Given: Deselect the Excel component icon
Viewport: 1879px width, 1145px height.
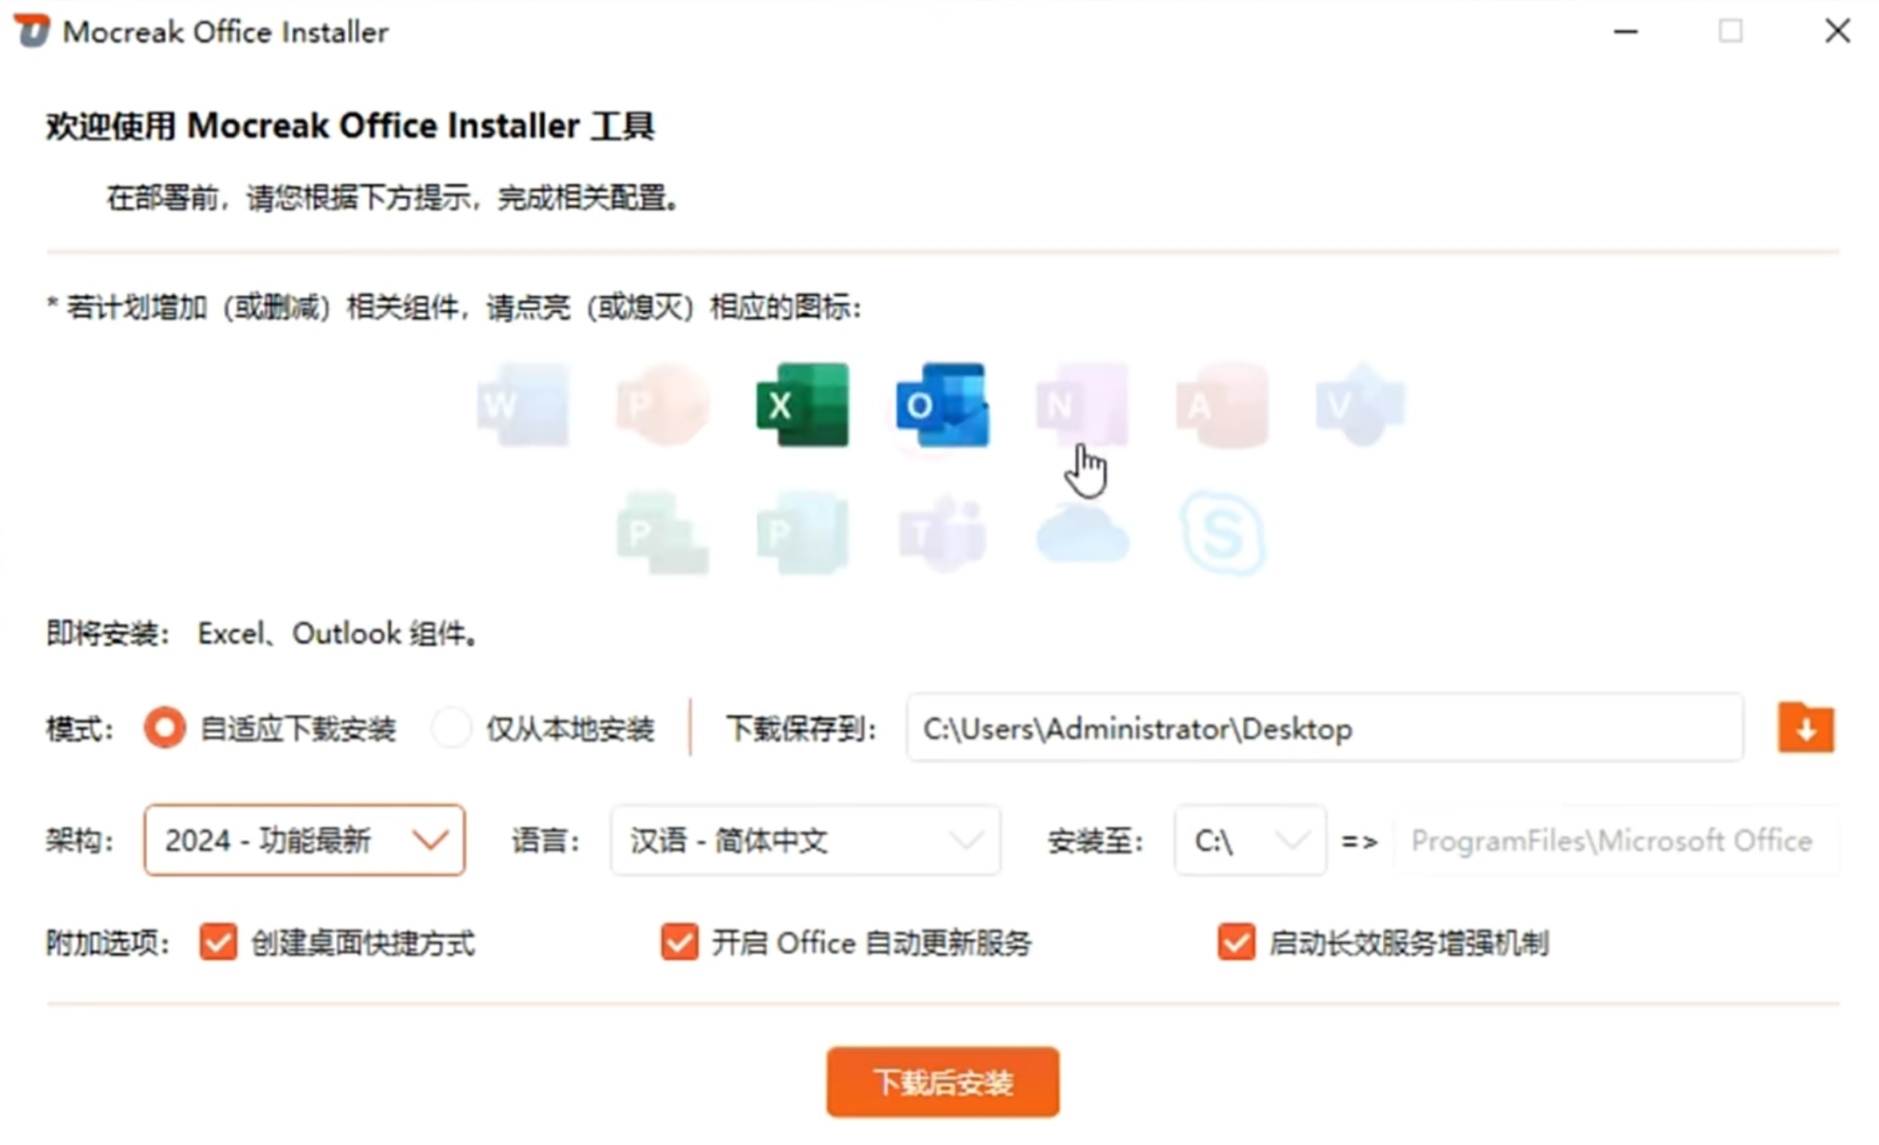Looking at the screenshot, I should tap(801, 404).
